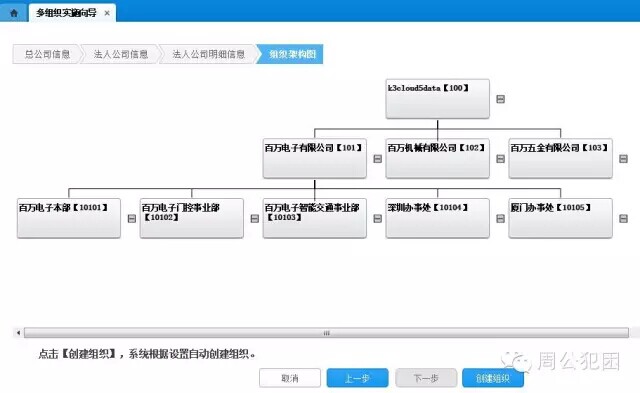Click the 上一步 button
The width and height of the screenshot is (640, 393).
(x=358, y=378)
